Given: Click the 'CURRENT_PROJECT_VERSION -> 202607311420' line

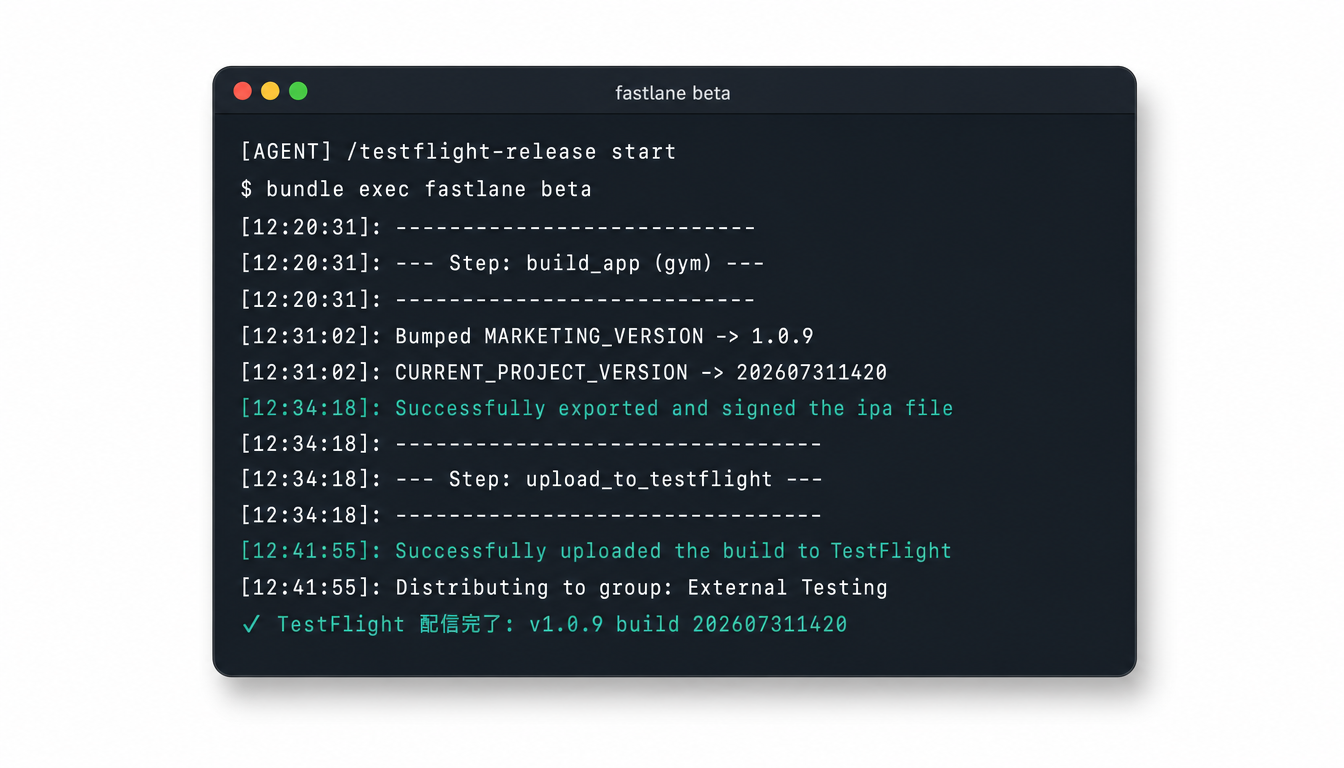Looking at the screenshot, I should click(x=564, y=372).
